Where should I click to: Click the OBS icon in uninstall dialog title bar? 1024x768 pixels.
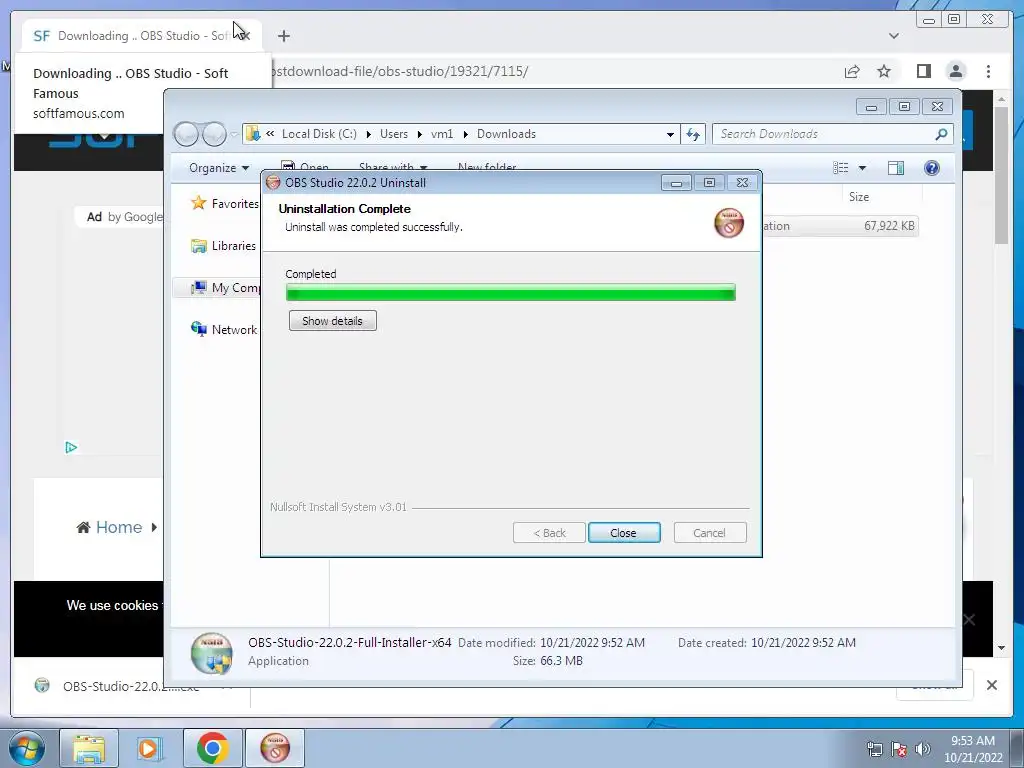click(x=274, y=183)
